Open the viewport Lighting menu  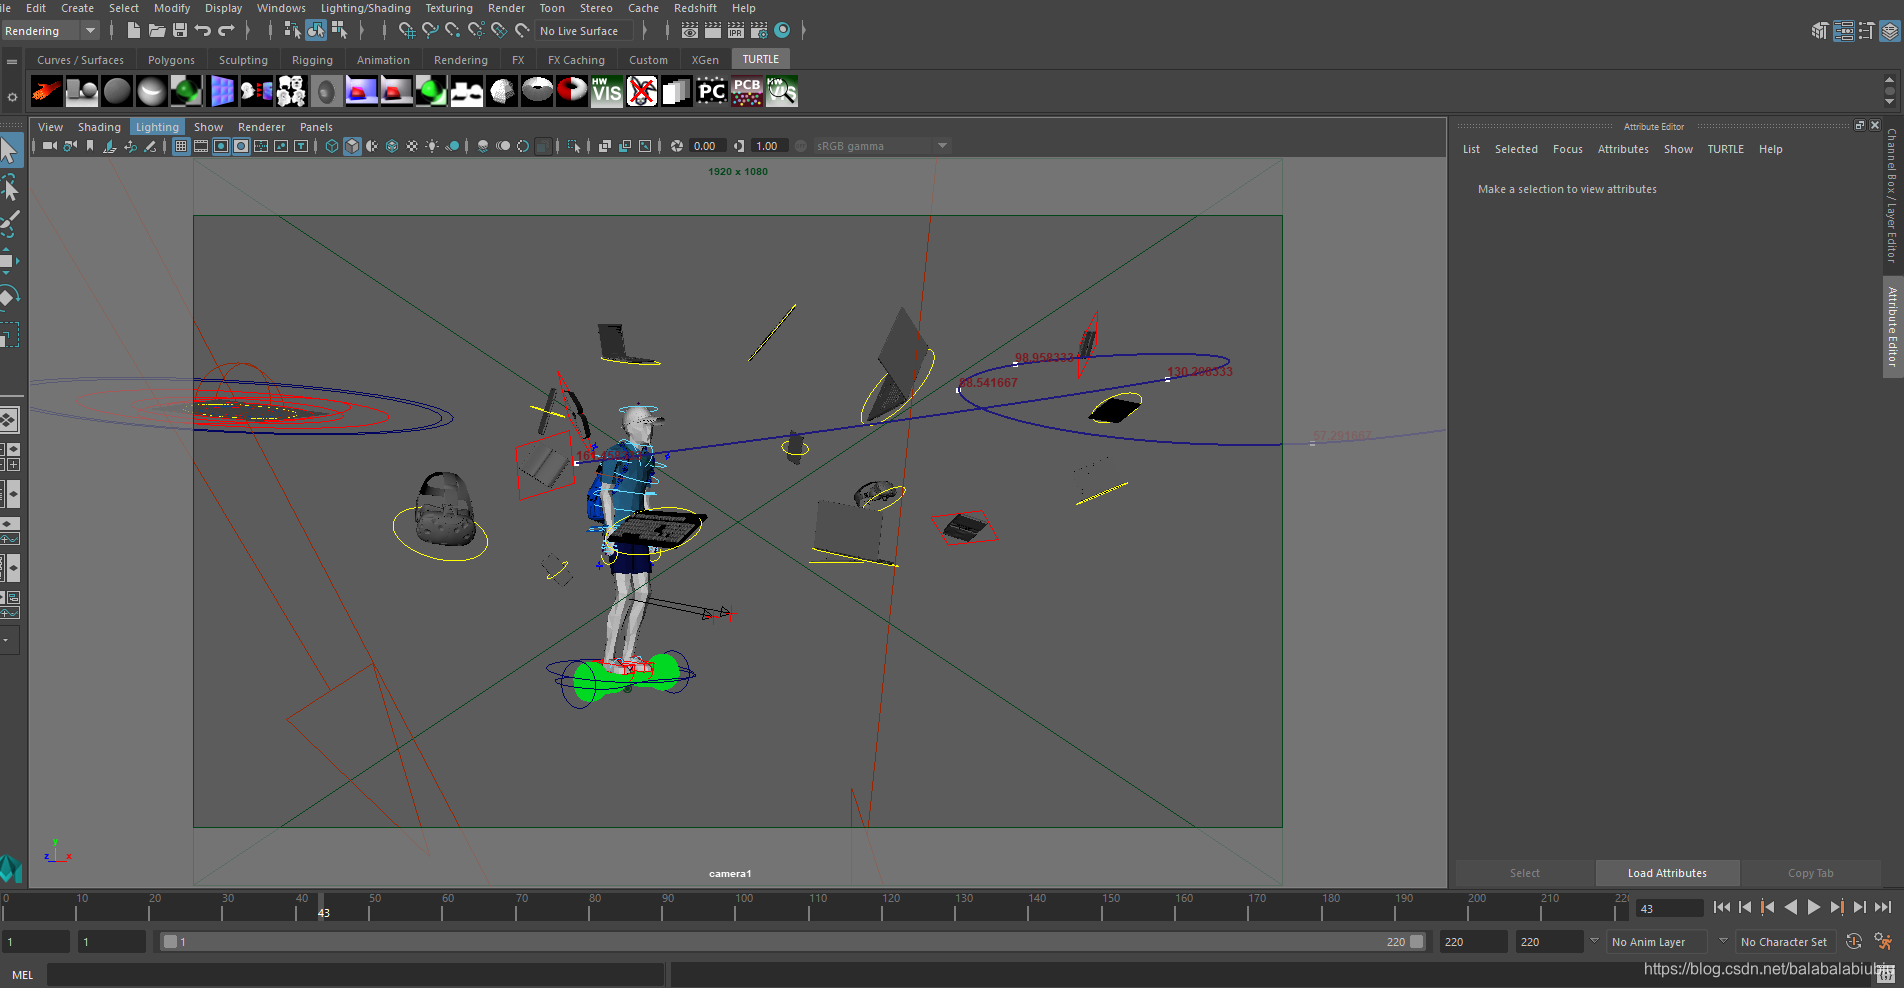click(157, 127)
